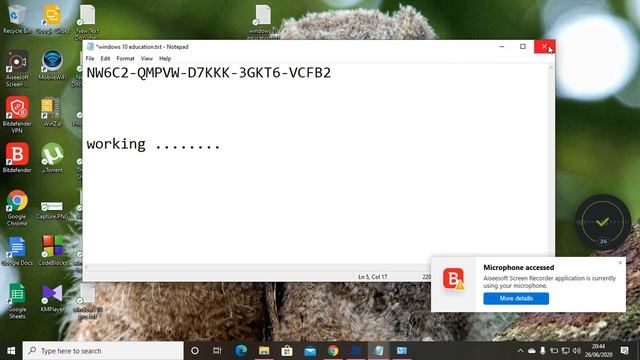The width and height of the screenshot is (640, 360).
Task: Close the Notepad window
Action: [x=544, y=47]
